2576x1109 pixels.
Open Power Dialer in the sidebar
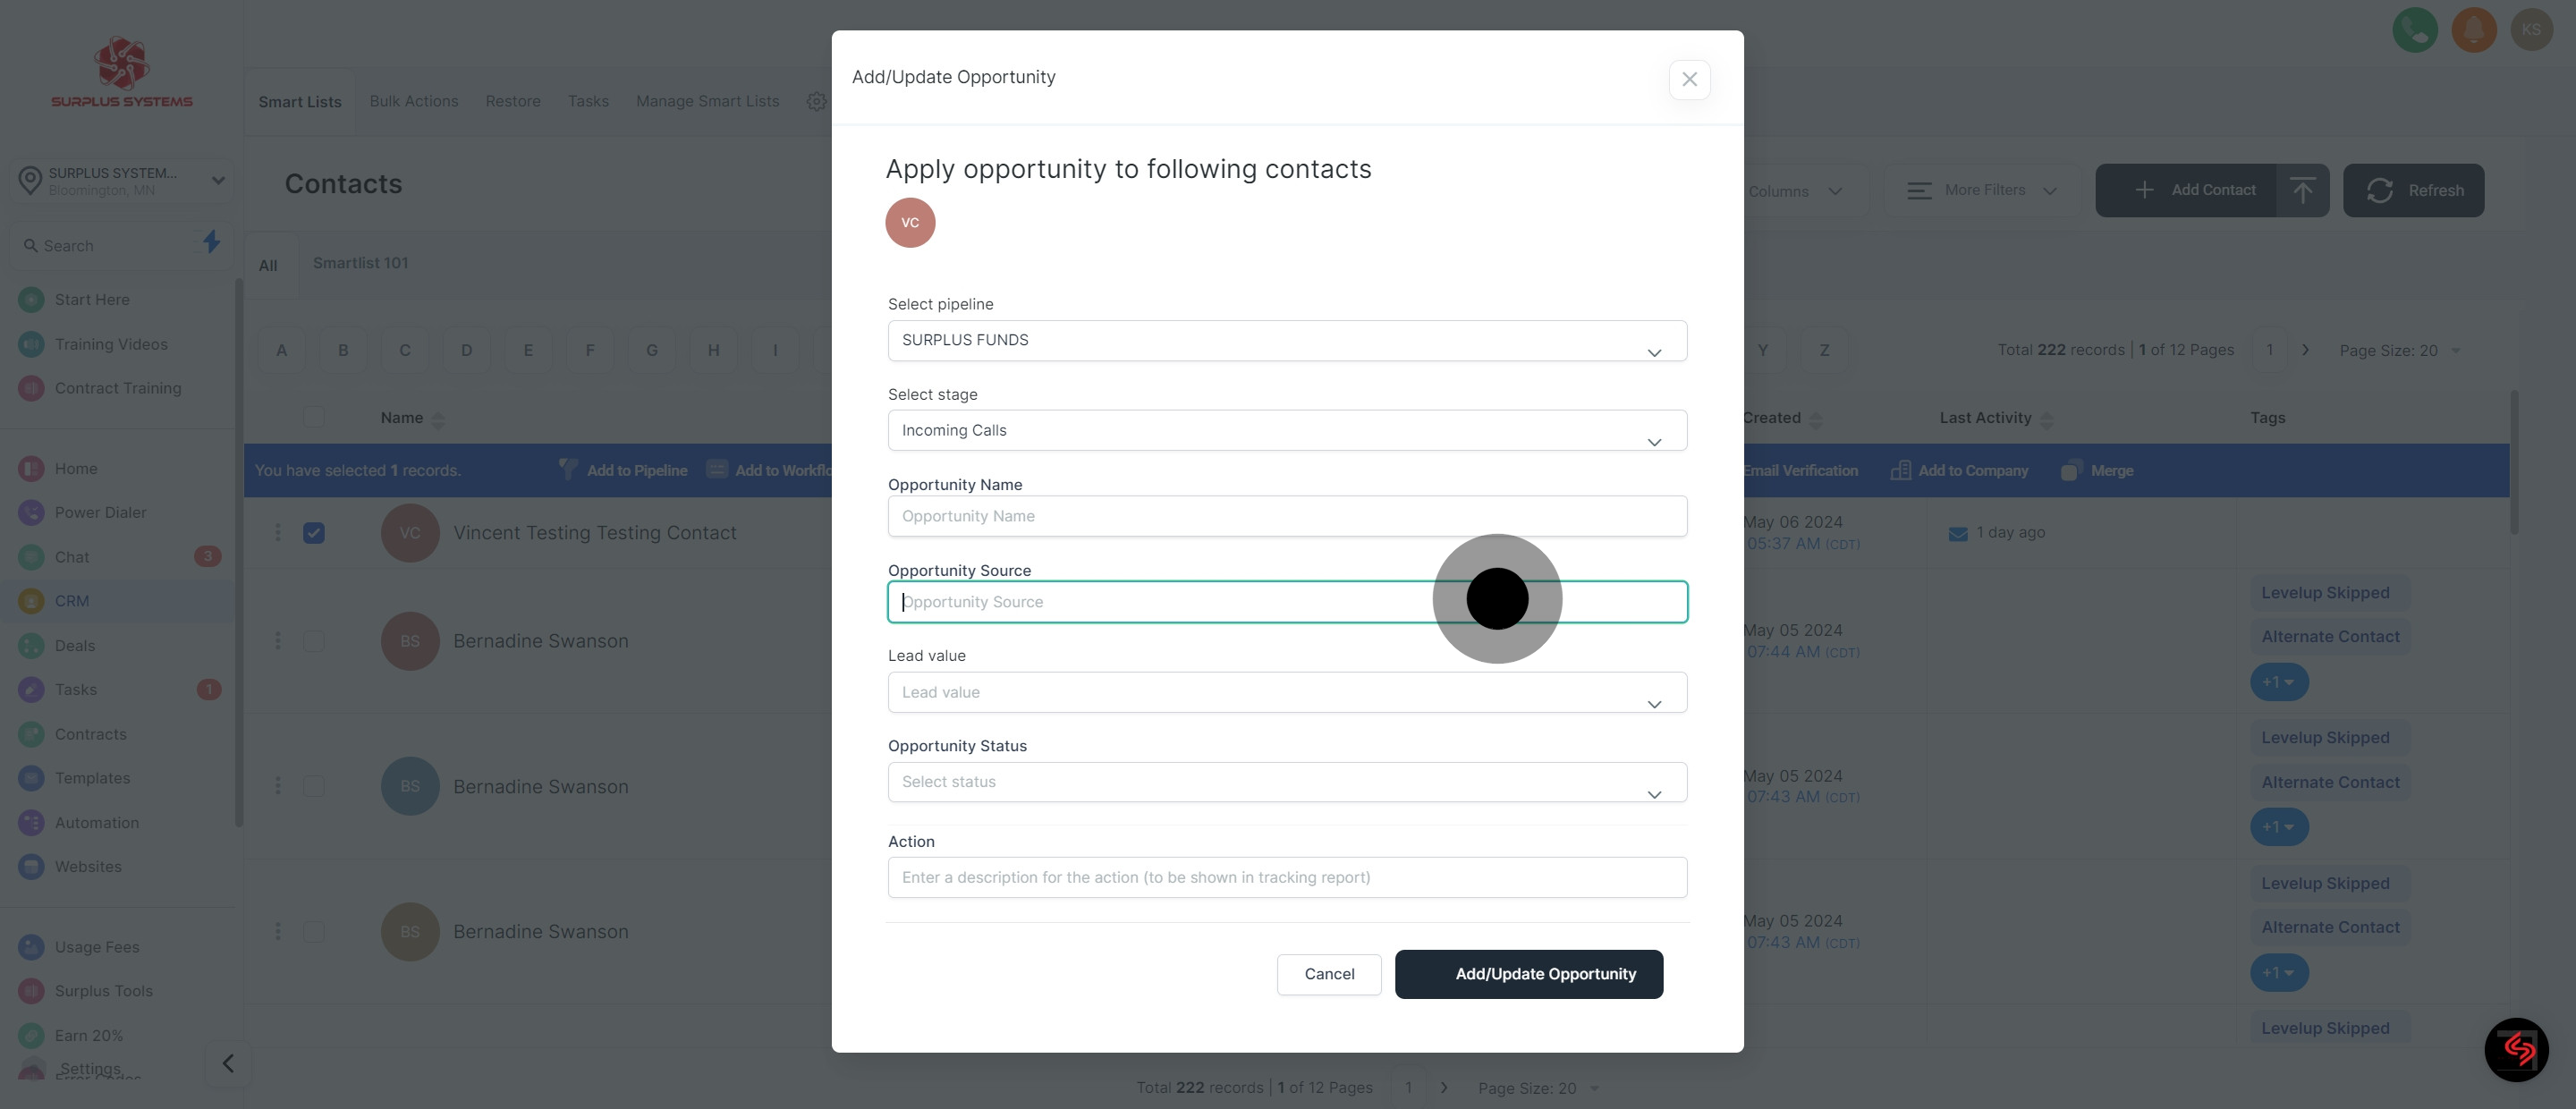[x=100, y=512]
